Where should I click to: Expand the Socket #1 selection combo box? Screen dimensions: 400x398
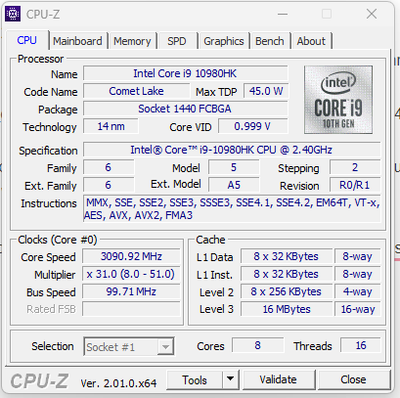(x=129, y=347)
